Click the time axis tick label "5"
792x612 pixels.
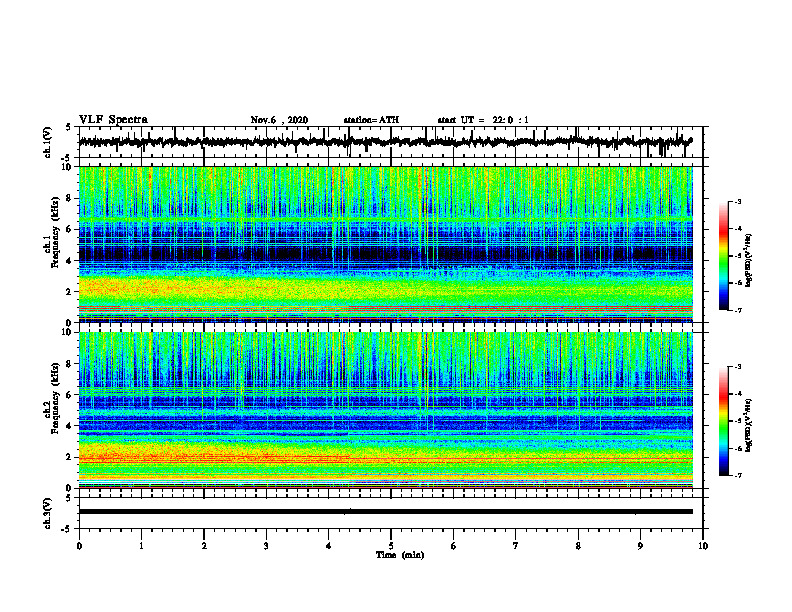(x=391, y=546)
